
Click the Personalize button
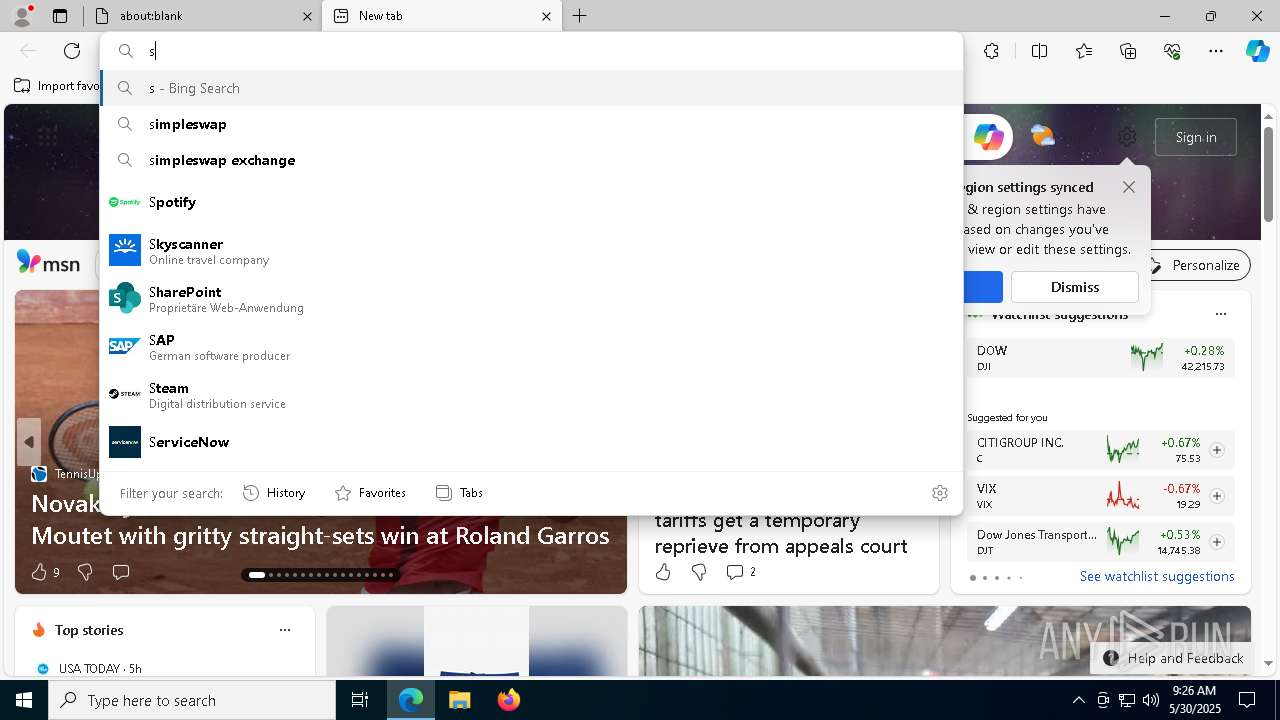pos(1196,265)
